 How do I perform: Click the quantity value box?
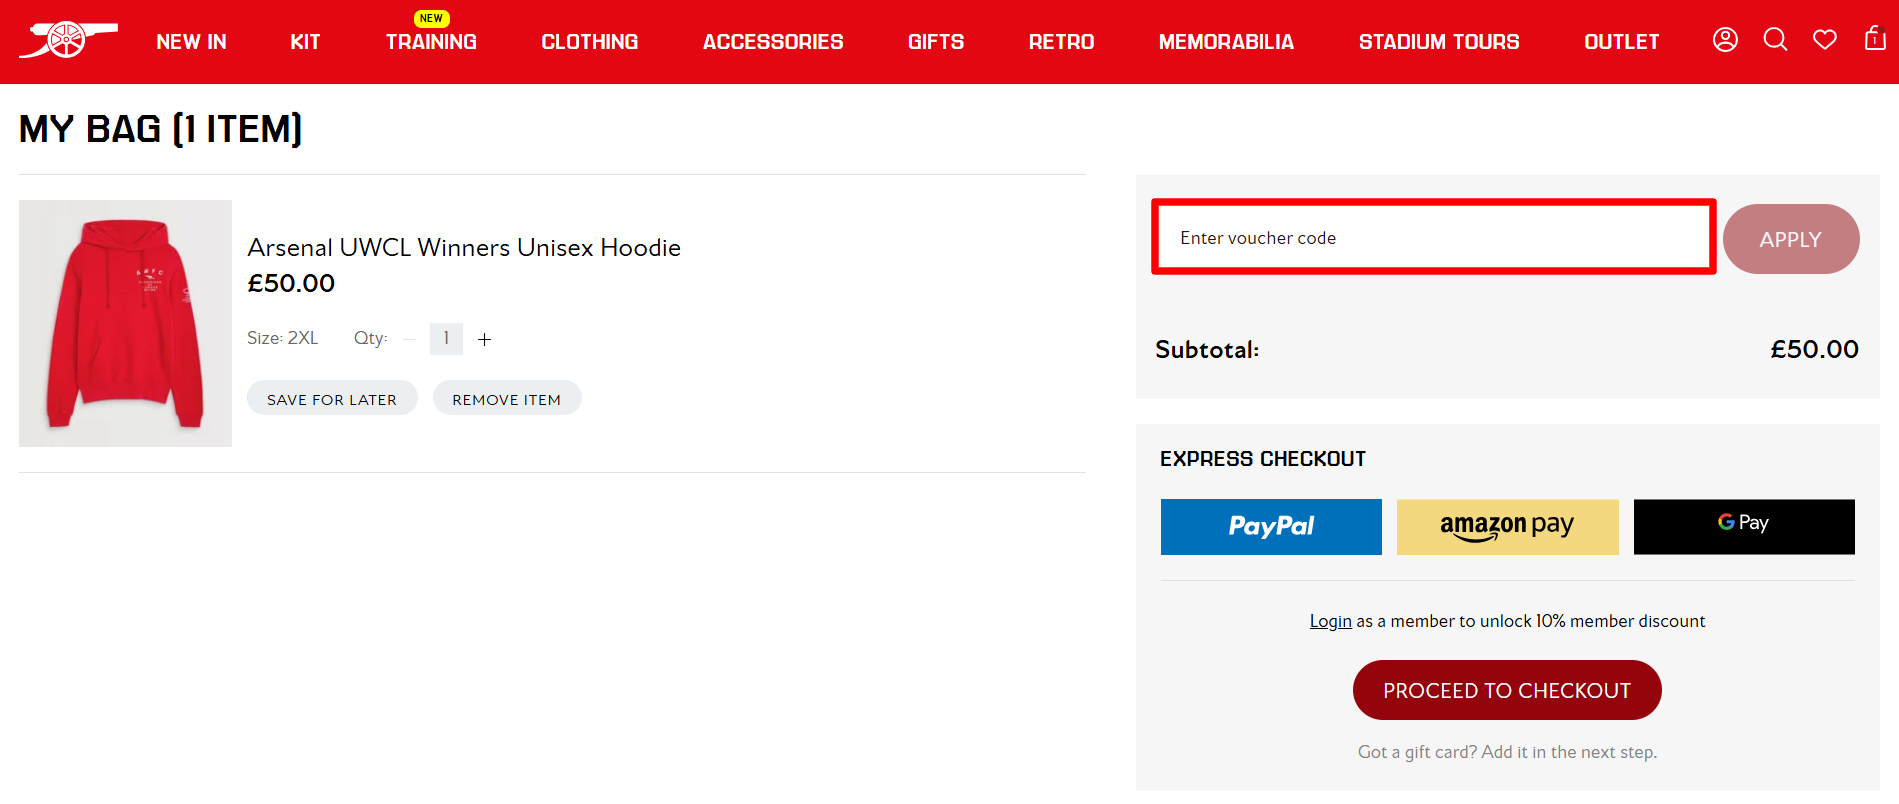pos(446,339)
